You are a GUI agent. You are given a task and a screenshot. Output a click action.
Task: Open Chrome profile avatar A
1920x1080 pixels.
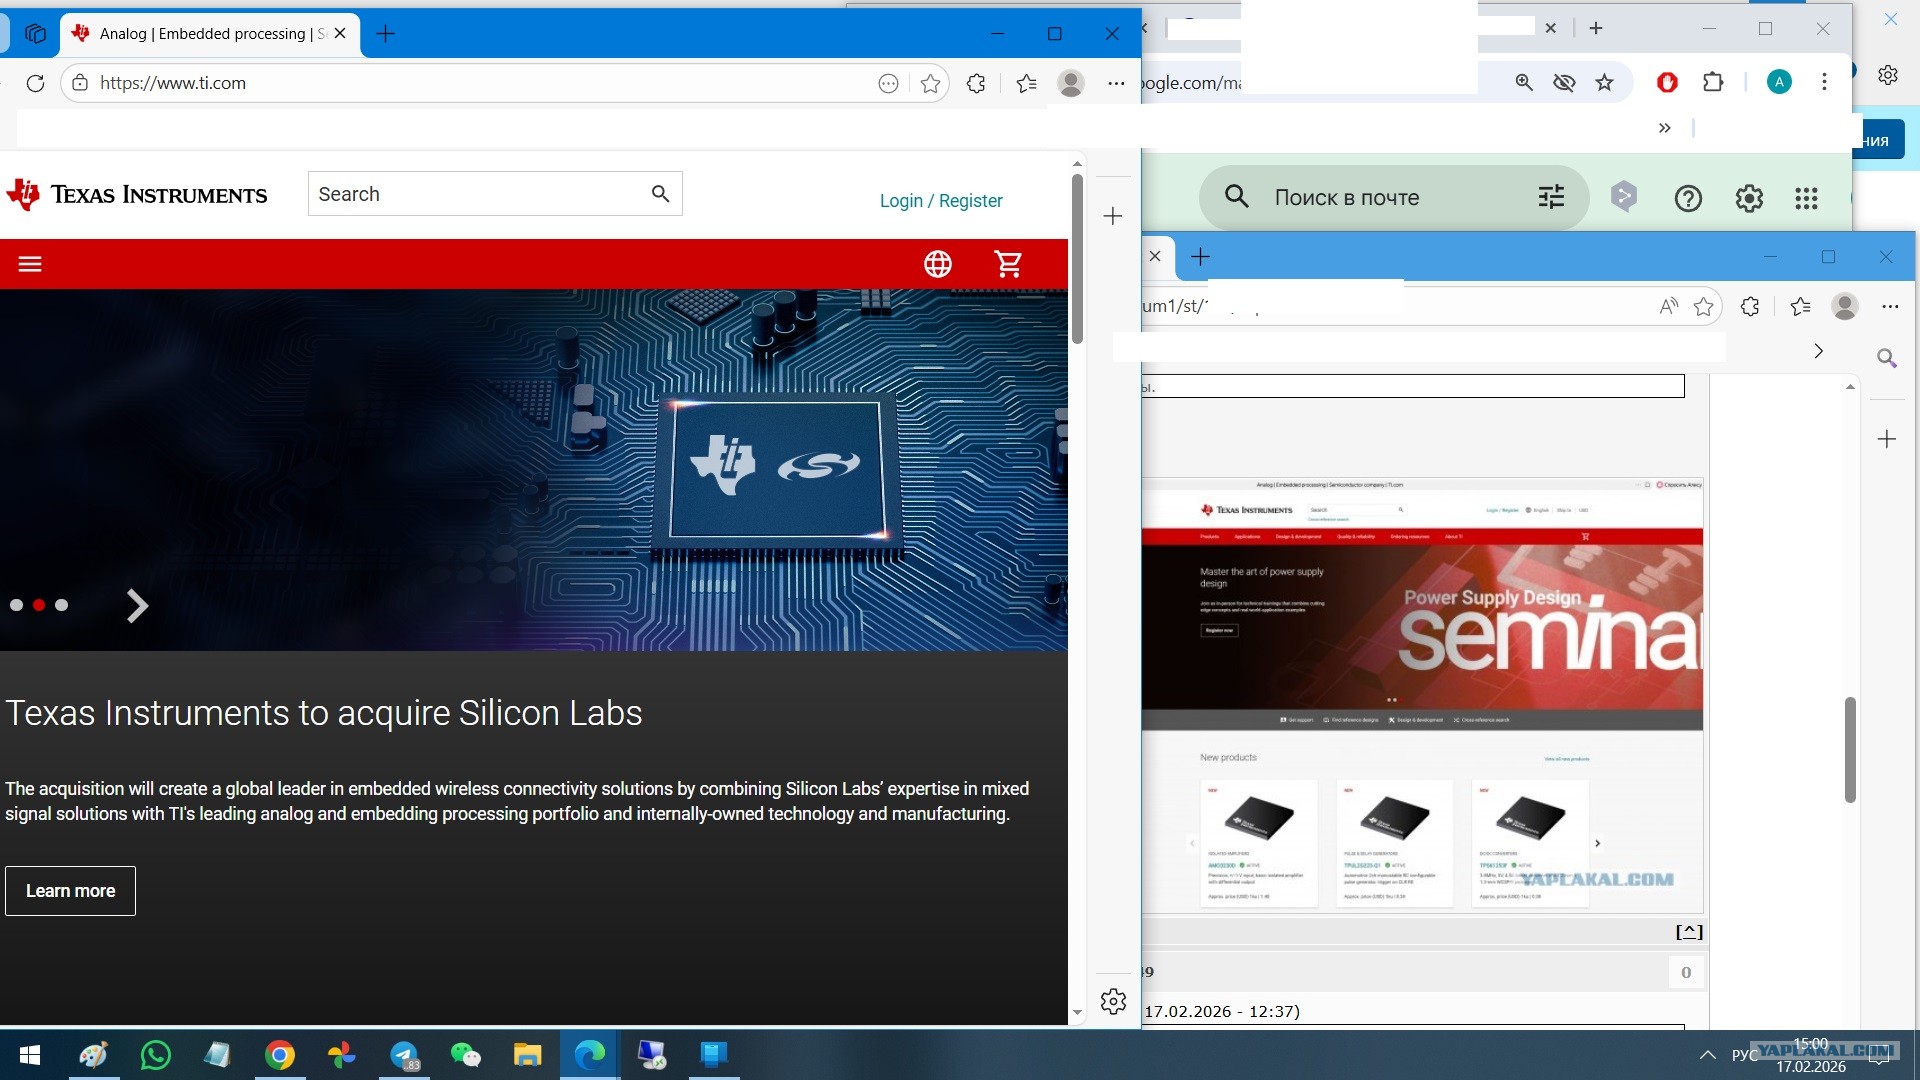pos(1779,83)
